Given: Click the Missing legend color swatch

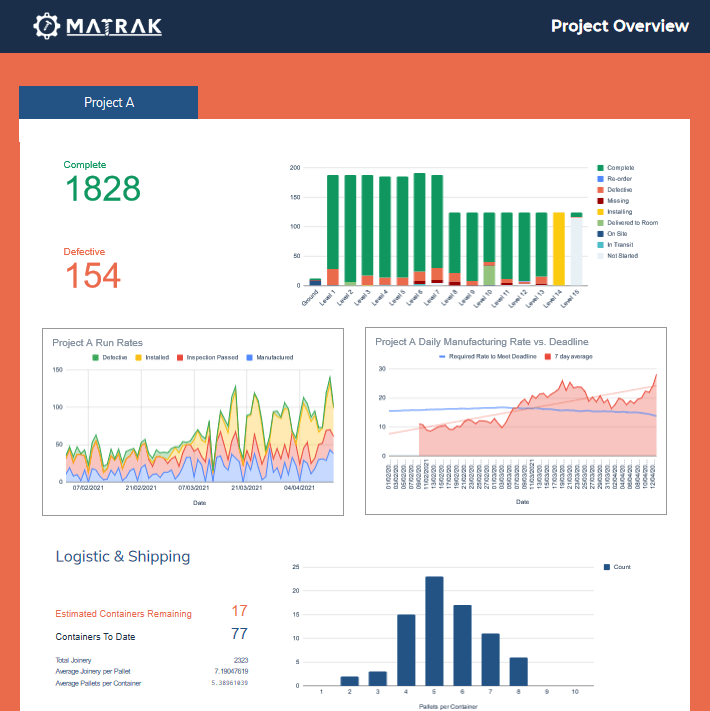Looking at the screenshot, I should [600, 201].
